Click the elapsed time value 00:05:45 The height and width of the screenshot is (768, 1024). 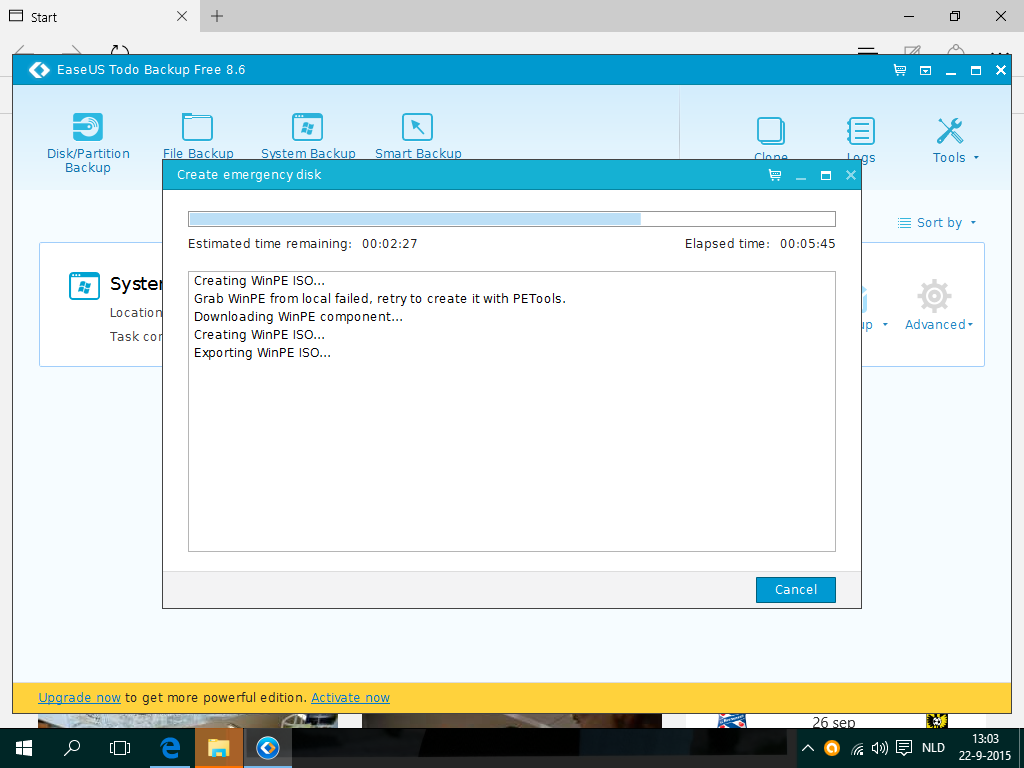click(x=807, y=244)
